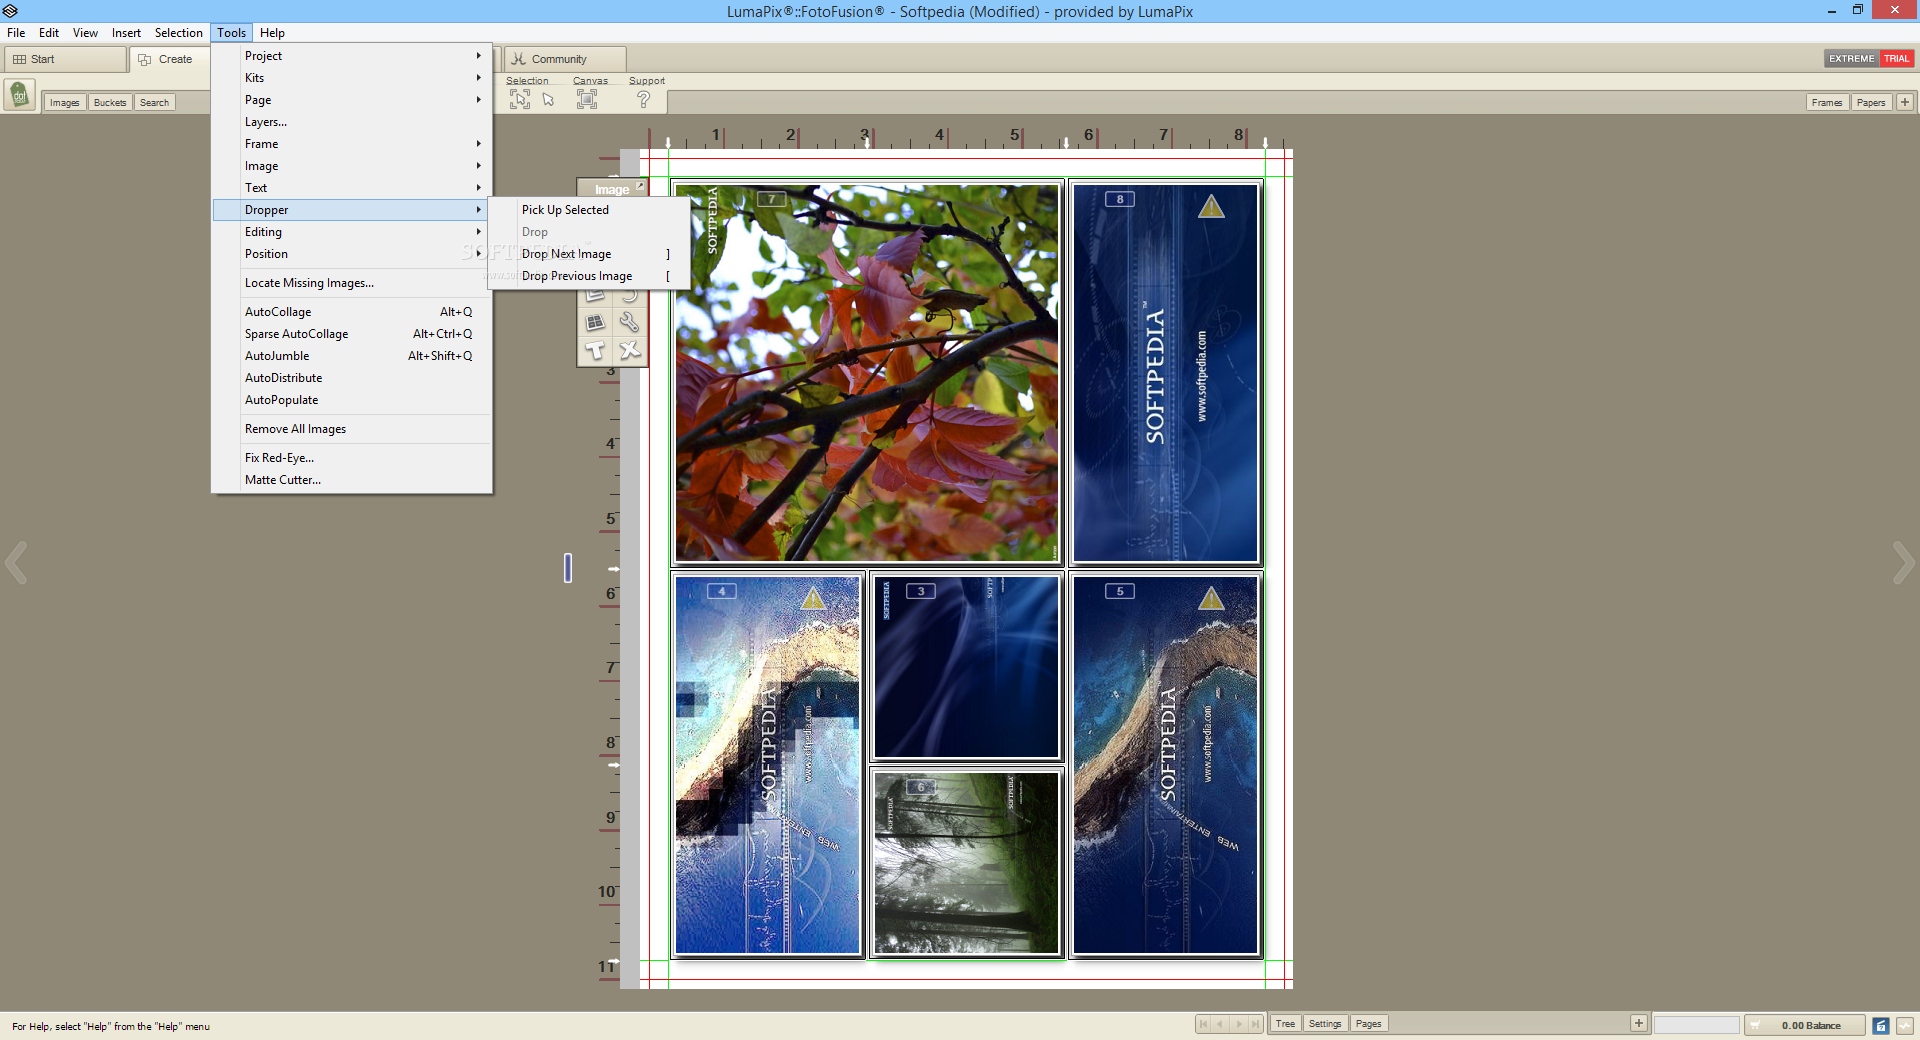Switch to the Images tab
Image resolution: width=1920 pixels, height=1040 pixels.
[x=64, y=102]
